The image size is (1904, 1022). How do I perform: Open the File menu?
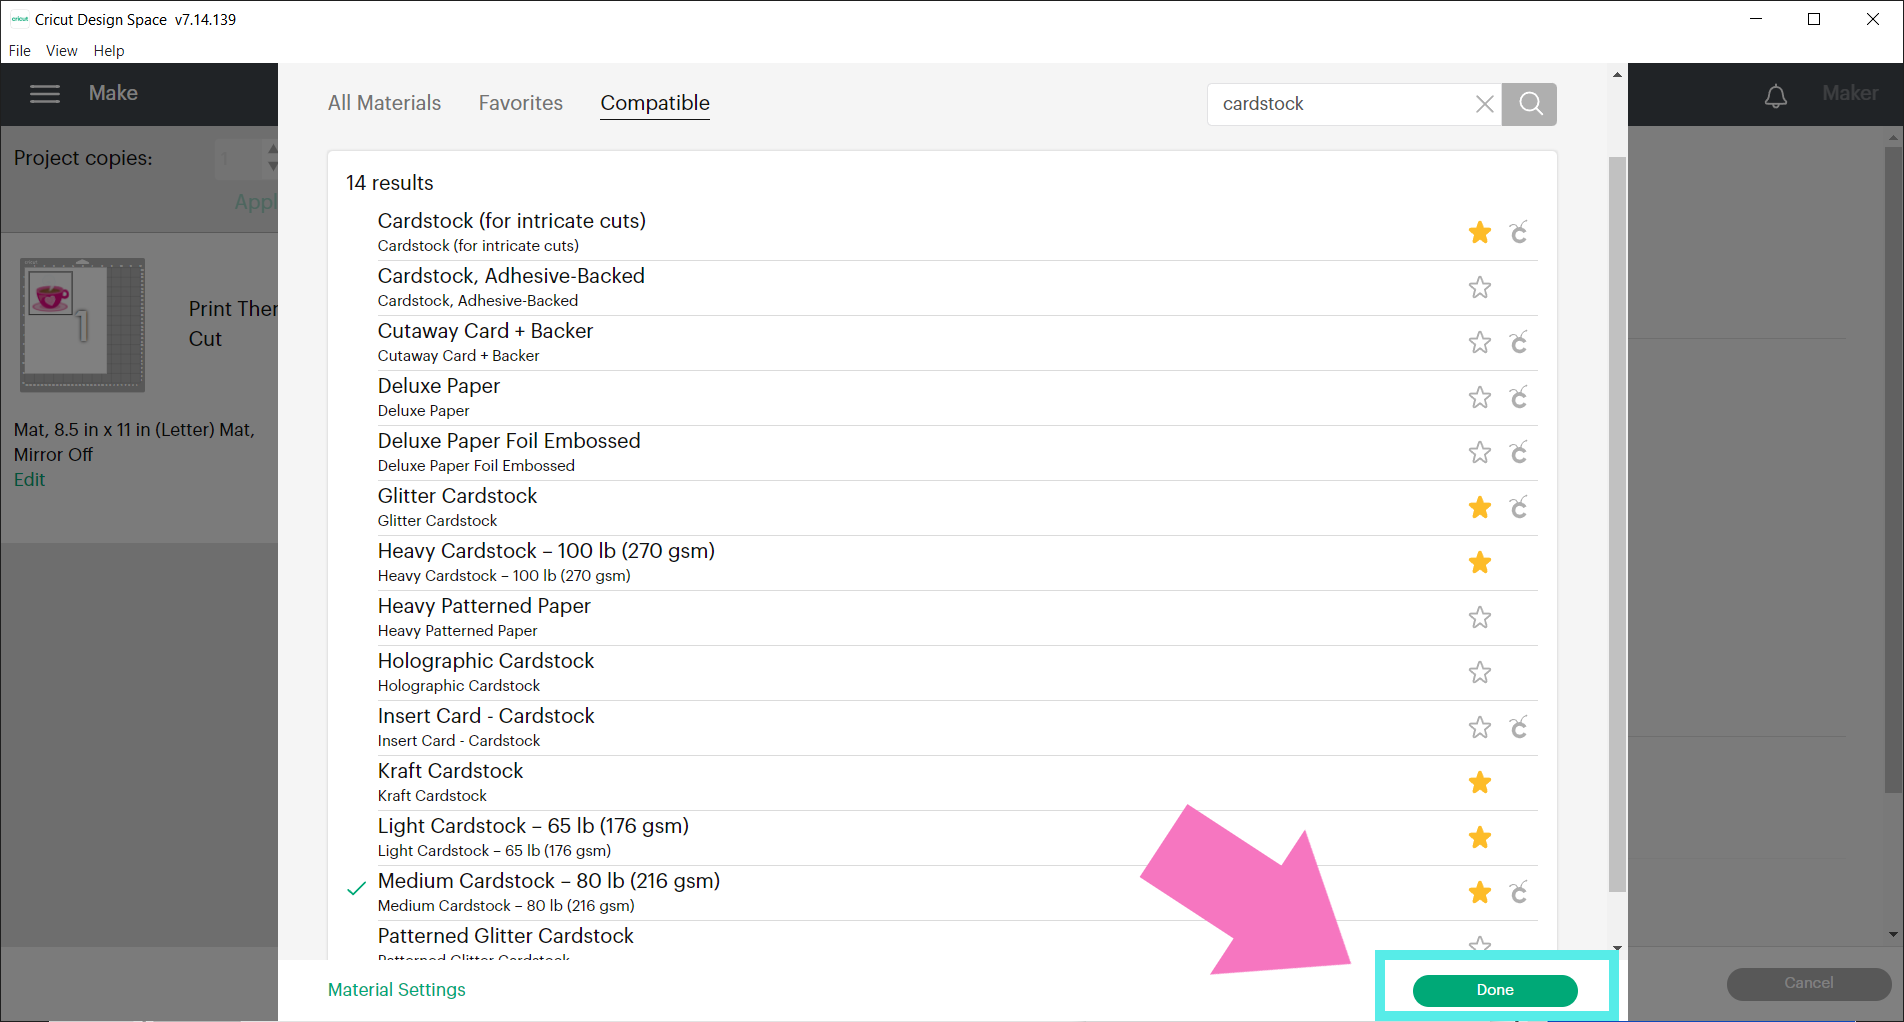(x=20, y=51)
